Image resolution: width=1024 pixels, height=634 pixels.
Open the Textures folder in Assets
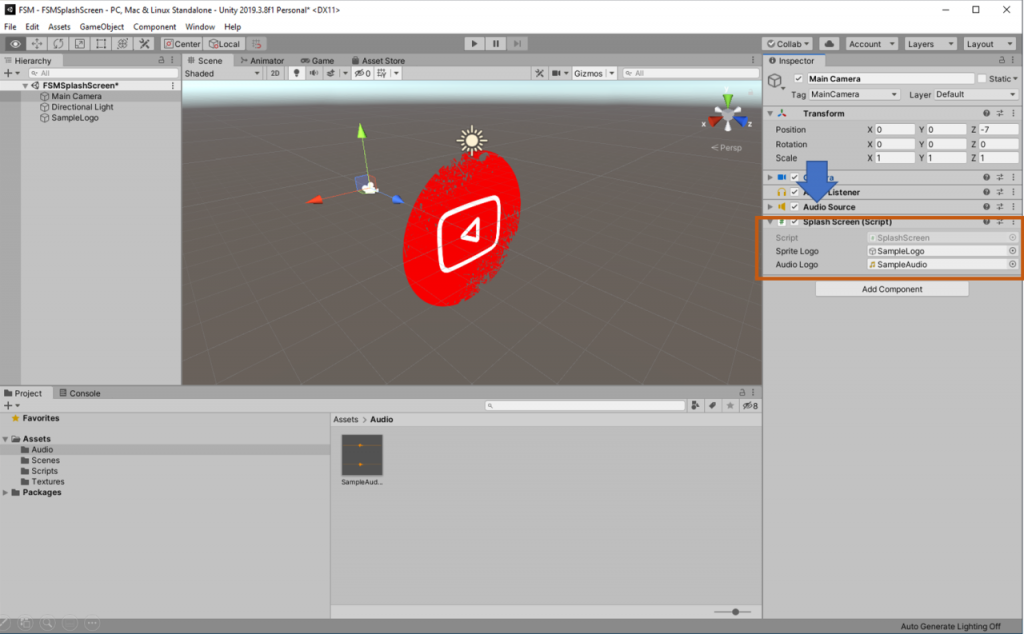tap(48, 481)
